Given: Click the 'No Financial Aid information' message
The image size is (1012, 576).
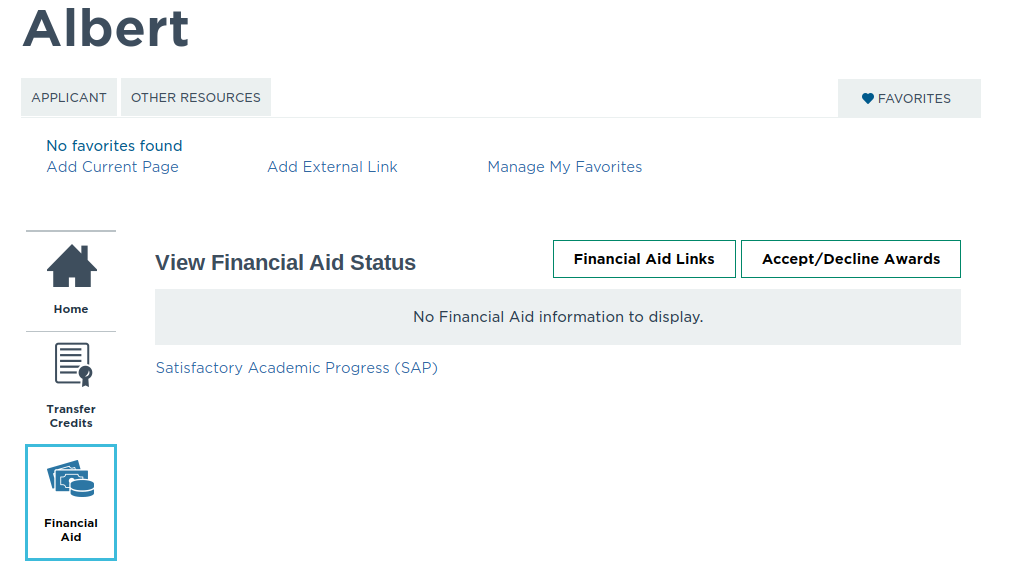Looking at the screenshot, I should click(x=558, y=317).
